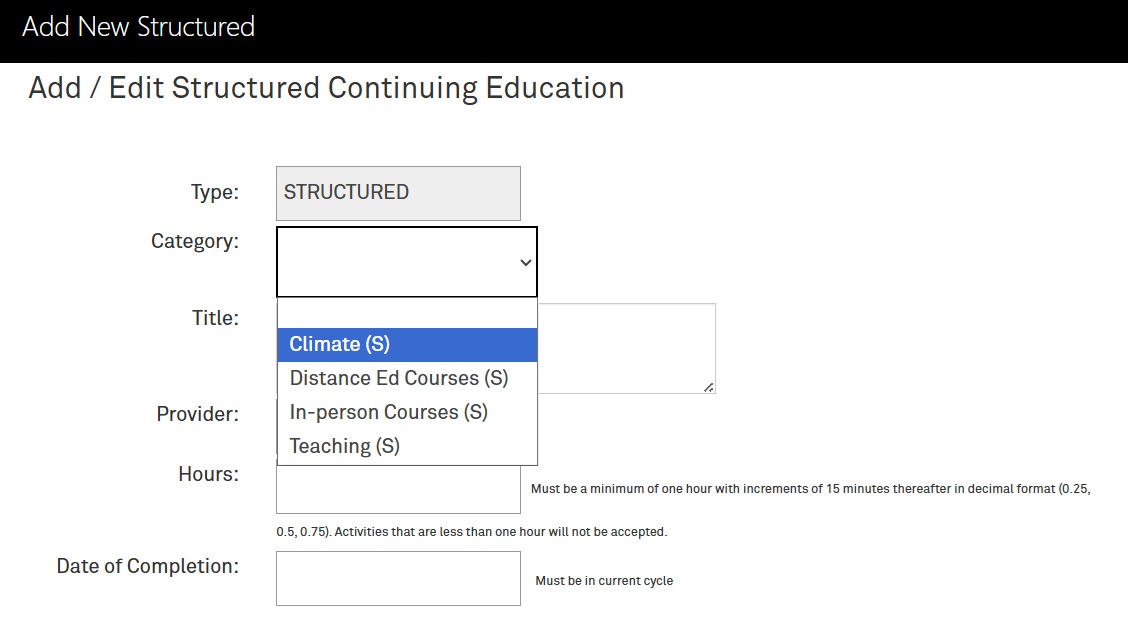
Task: Click the Type label
Action: (x=214, y=193)
